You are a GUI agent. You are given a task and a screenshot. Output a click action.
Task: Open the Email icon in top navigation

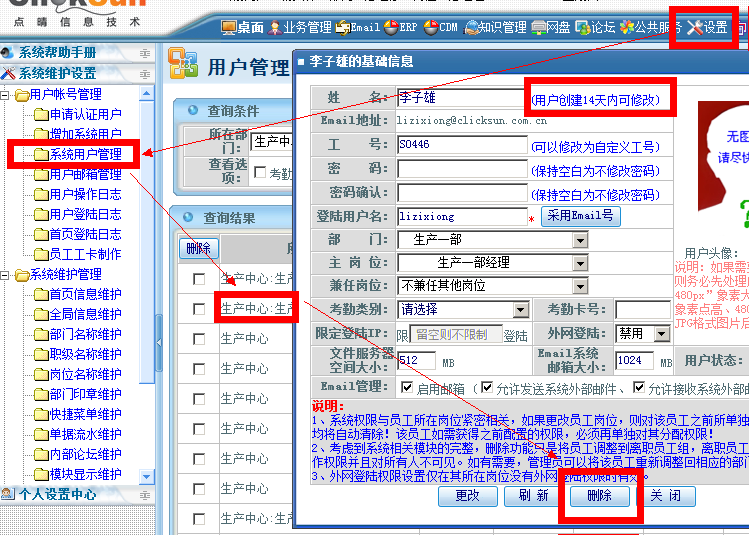pyautogui.click(x=358, y=28)
